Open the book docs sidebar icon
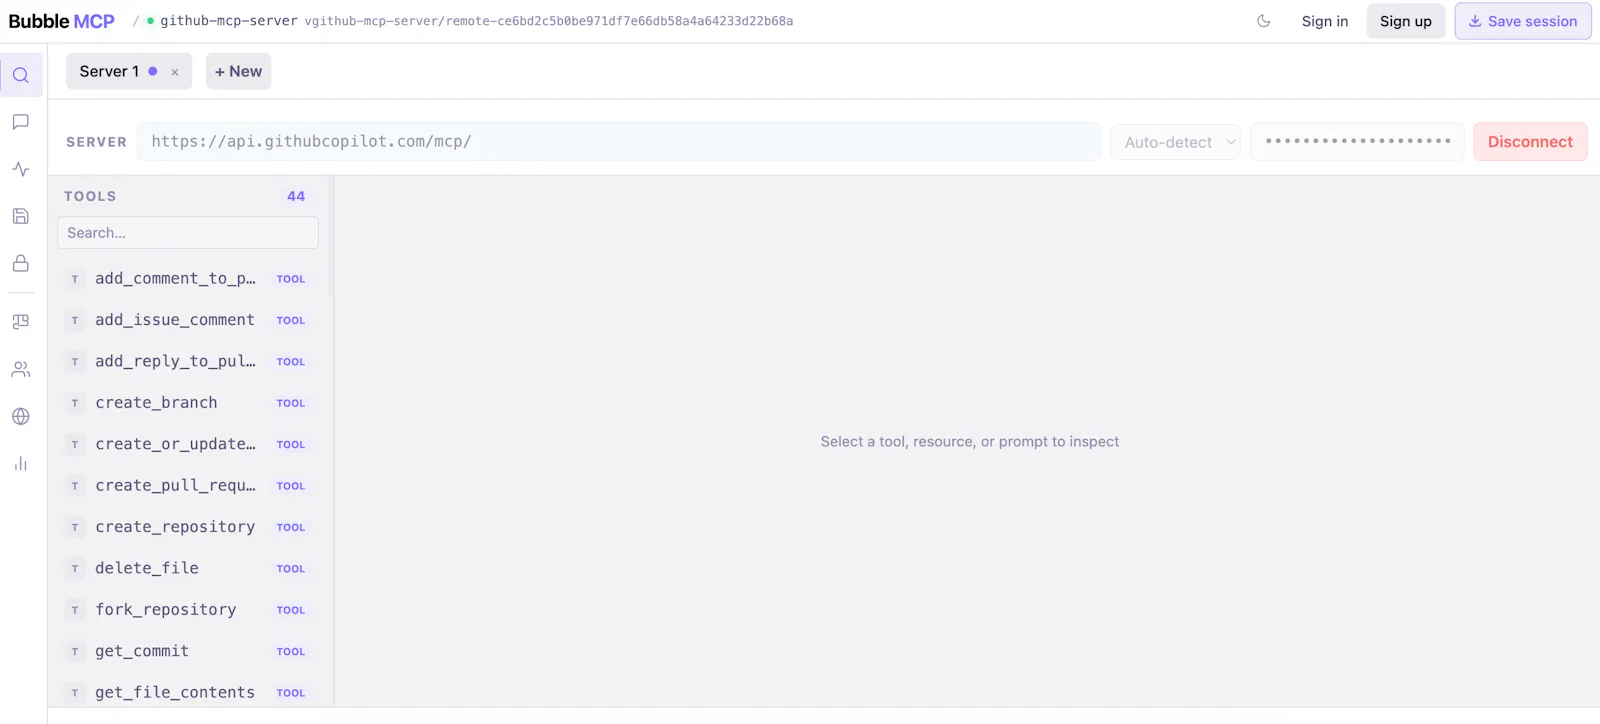The height and width of the screenshot is (724, 1600). (21, 322)
